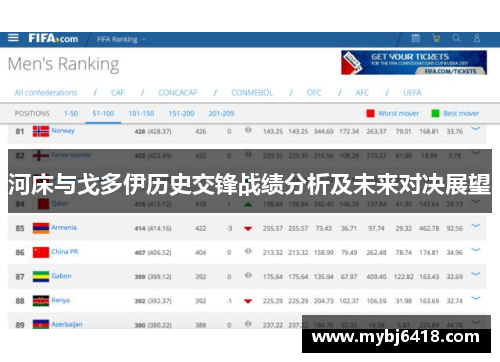500x362 pixels.
Task: Select the OFC confederation filter
Action: pyautogui.click(x=314, y=93)
